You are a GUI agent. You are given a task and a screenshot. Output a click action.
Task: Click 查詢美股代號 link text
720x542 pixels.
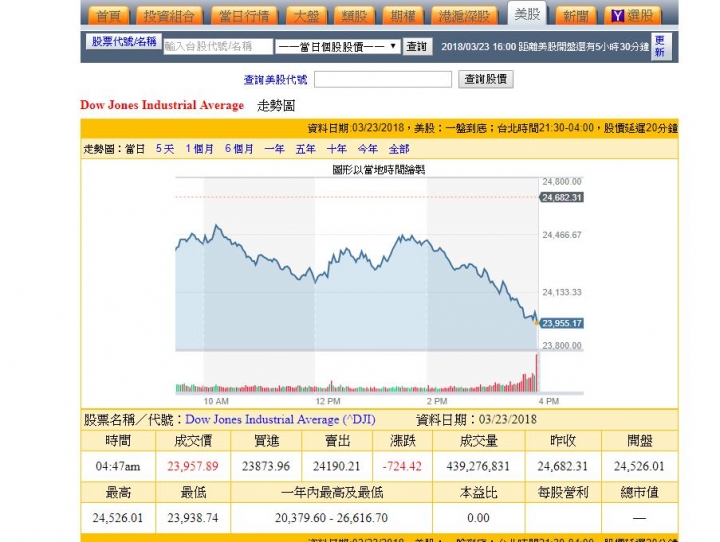click(276, 79)
